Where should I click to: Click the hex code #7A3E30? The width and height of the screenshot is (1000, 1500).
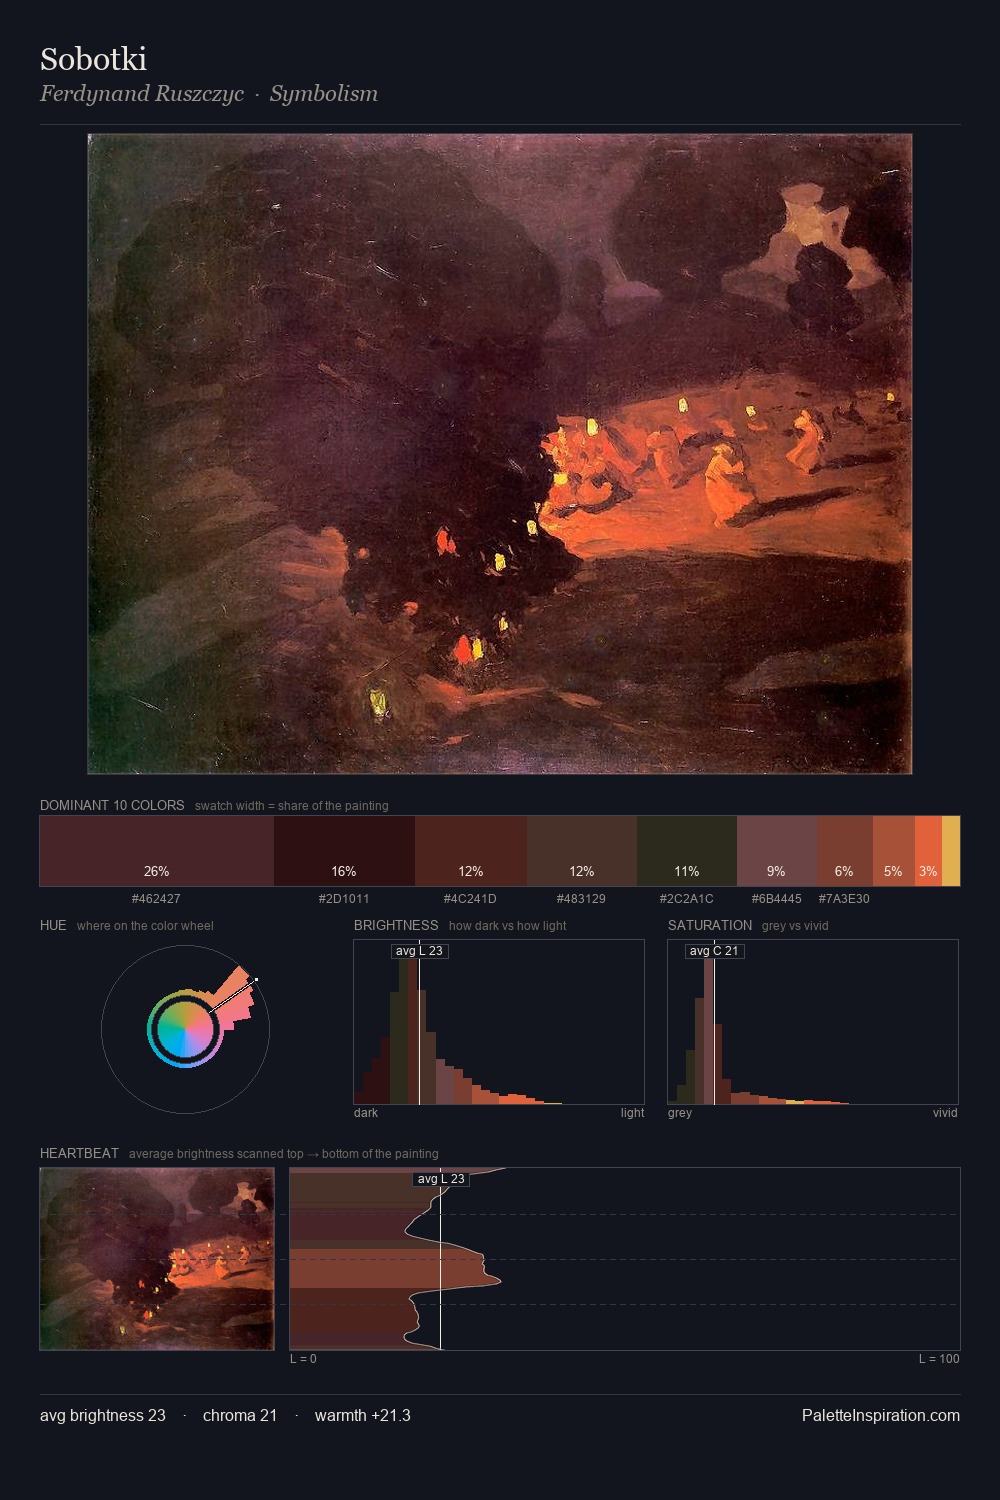(x=844, y=899)
